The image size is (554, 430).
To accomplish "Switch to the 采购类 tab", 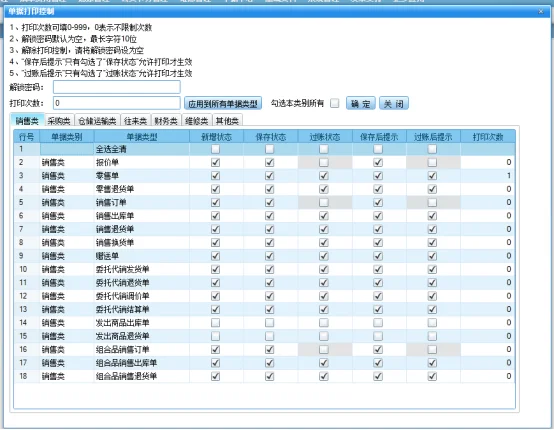I will 59,121.
